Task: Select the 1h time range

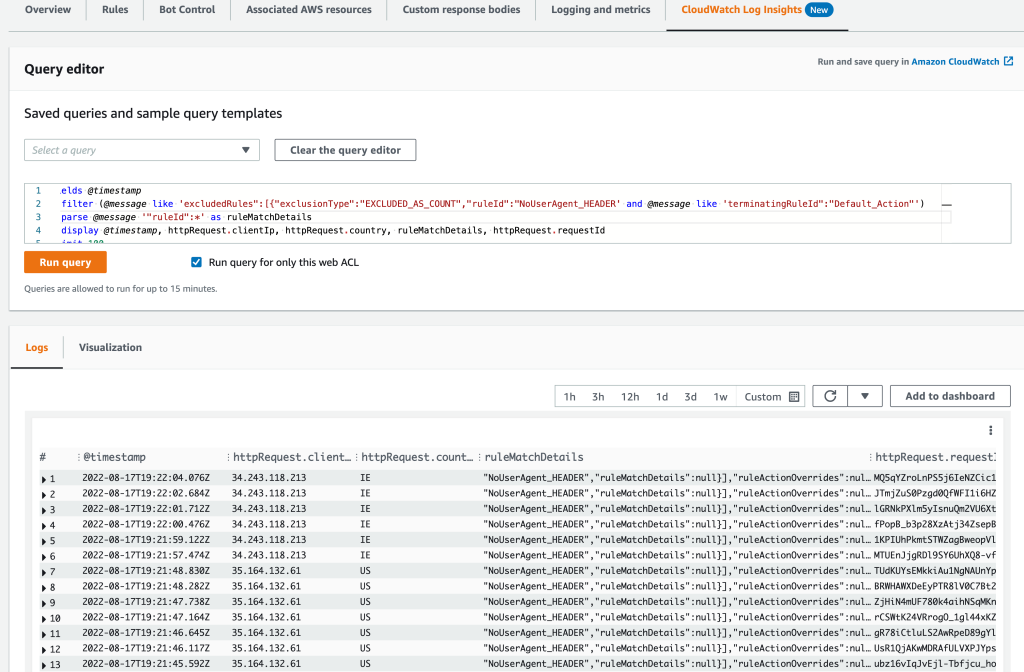Action: pyautogui.click(x=570, y=395)
